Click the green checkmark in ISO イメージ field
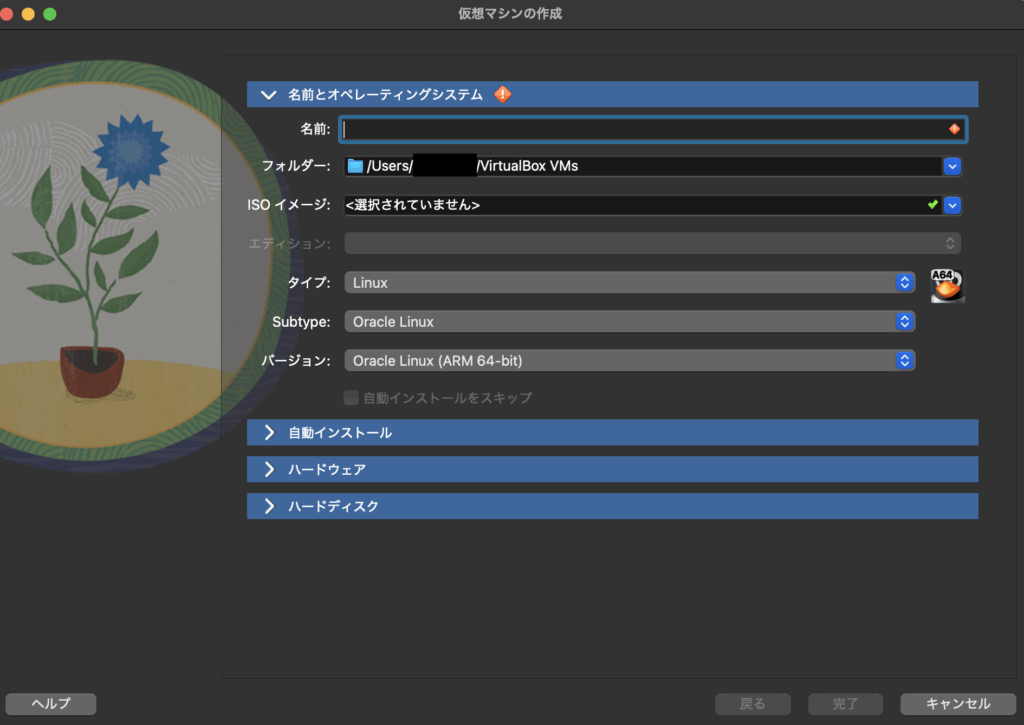The image size is (1024, 725). coord(932,204)
